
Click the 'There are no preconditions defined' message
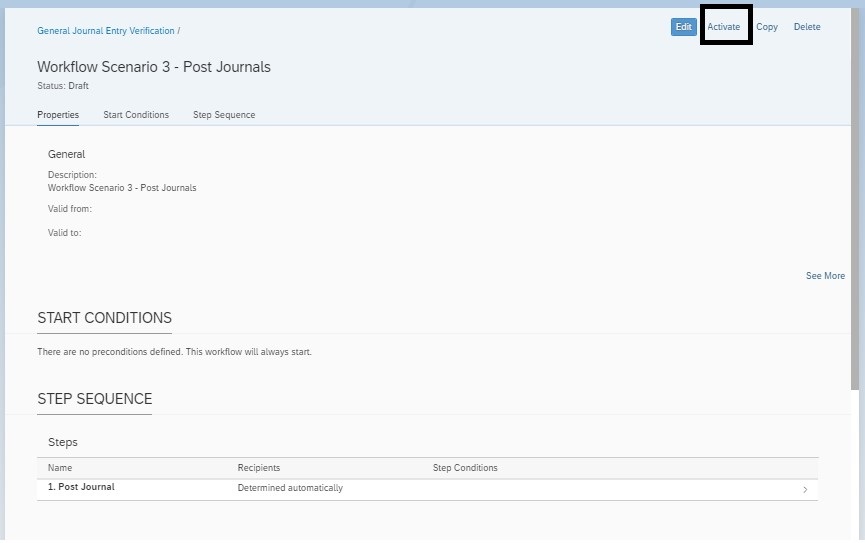pyautogui.click(x=174, y=352)
